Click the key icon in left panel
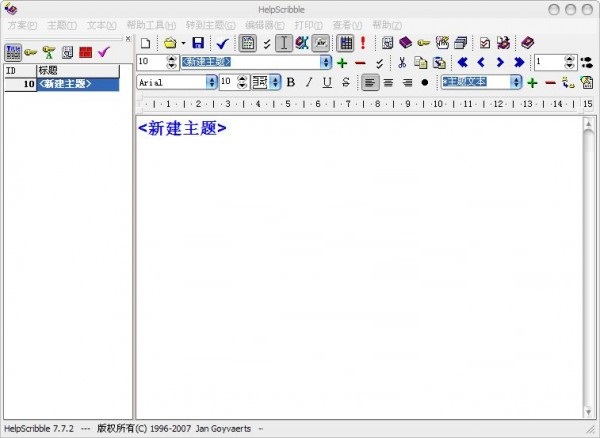The image size is (600, 438). coord(31,52)
